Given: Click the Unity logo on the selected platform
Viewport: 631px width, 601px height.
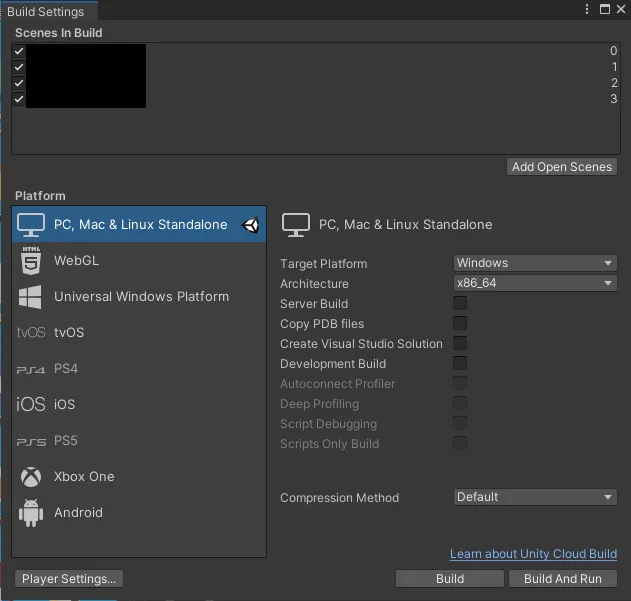Looking at the screenshot, I should pyautogui.click(x=250, y=225).
